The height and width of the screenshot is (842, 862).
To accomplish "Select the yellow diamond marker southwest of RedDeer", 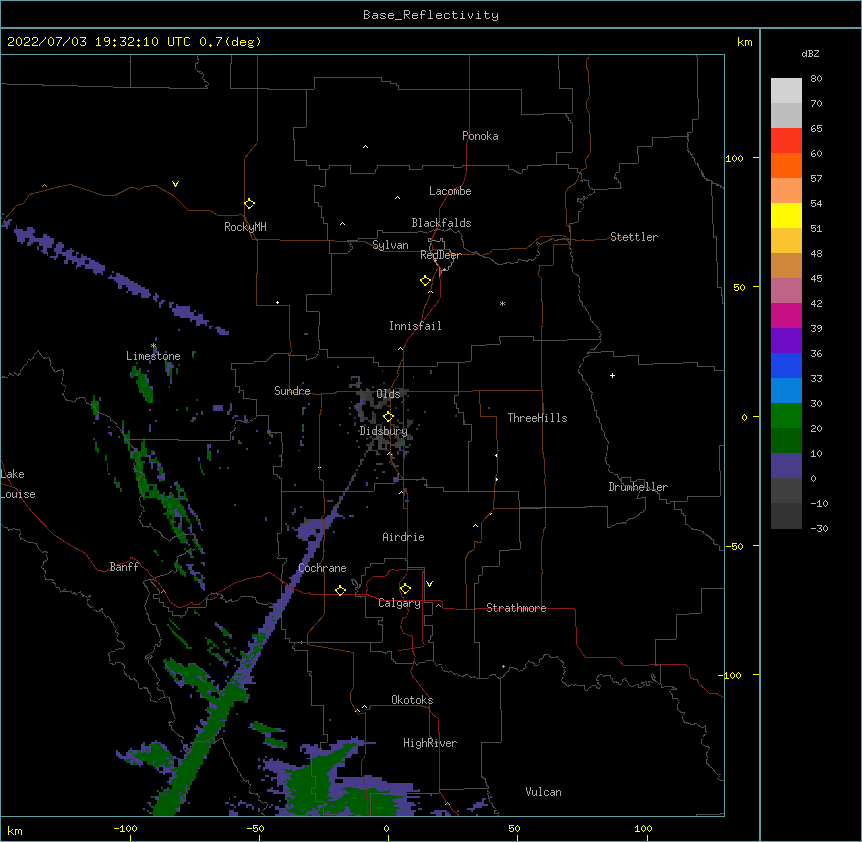I will click(426, 281).
